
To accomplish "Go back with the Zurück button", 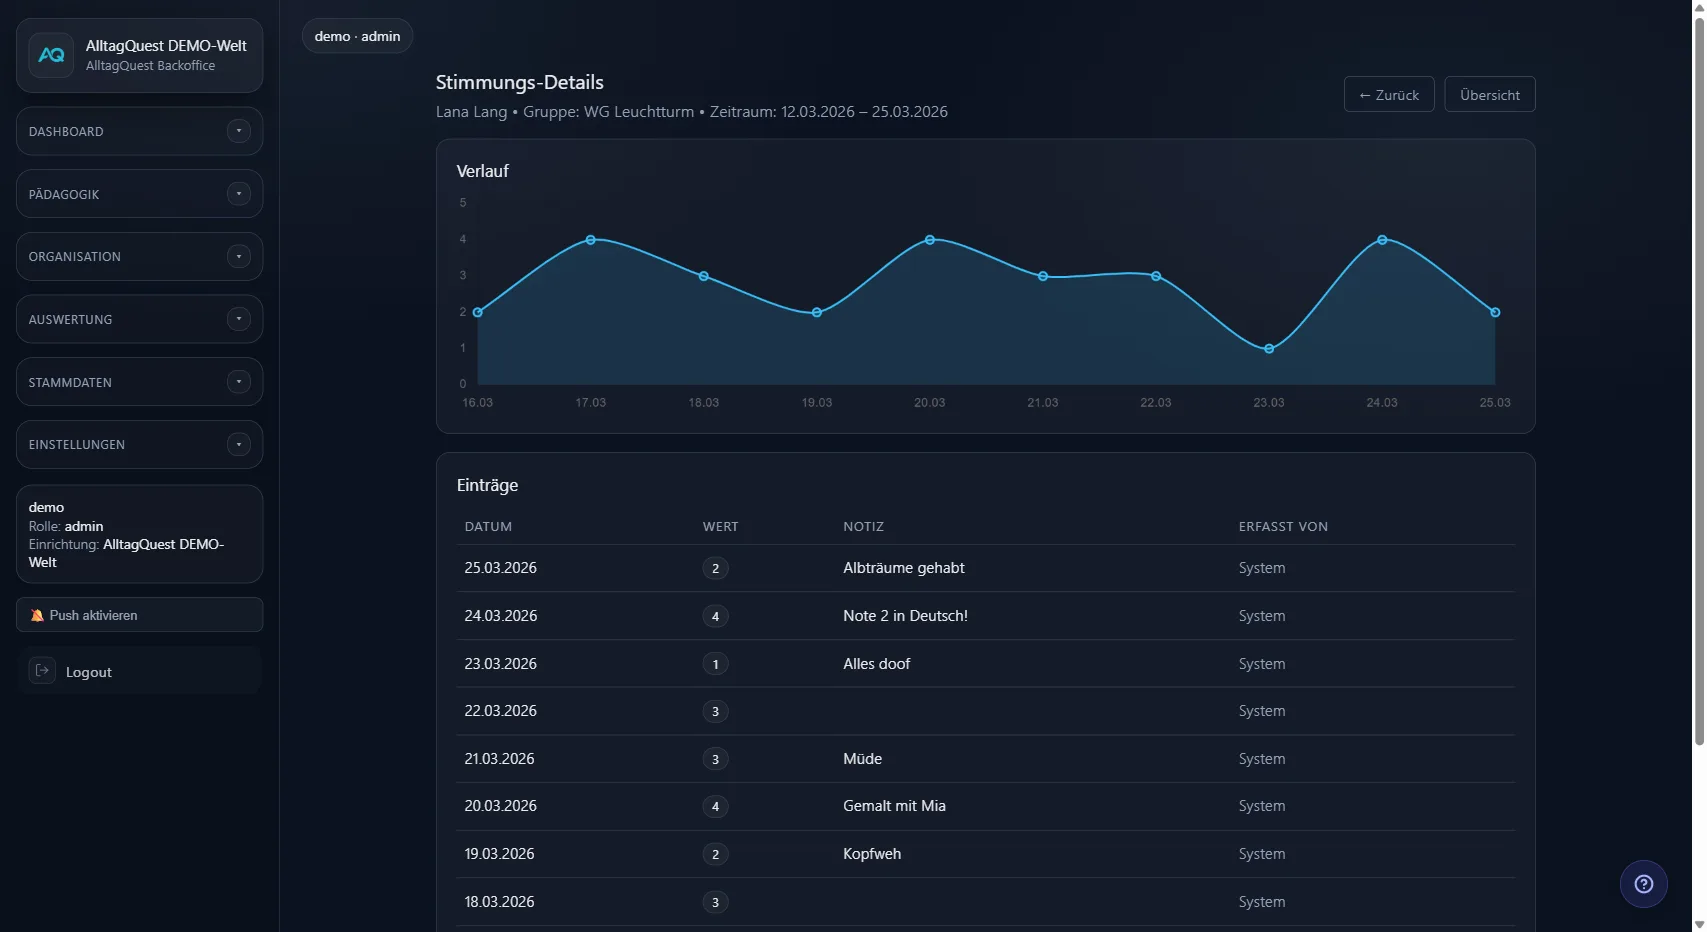I will pyautogui.click(x=1388, y=95).
